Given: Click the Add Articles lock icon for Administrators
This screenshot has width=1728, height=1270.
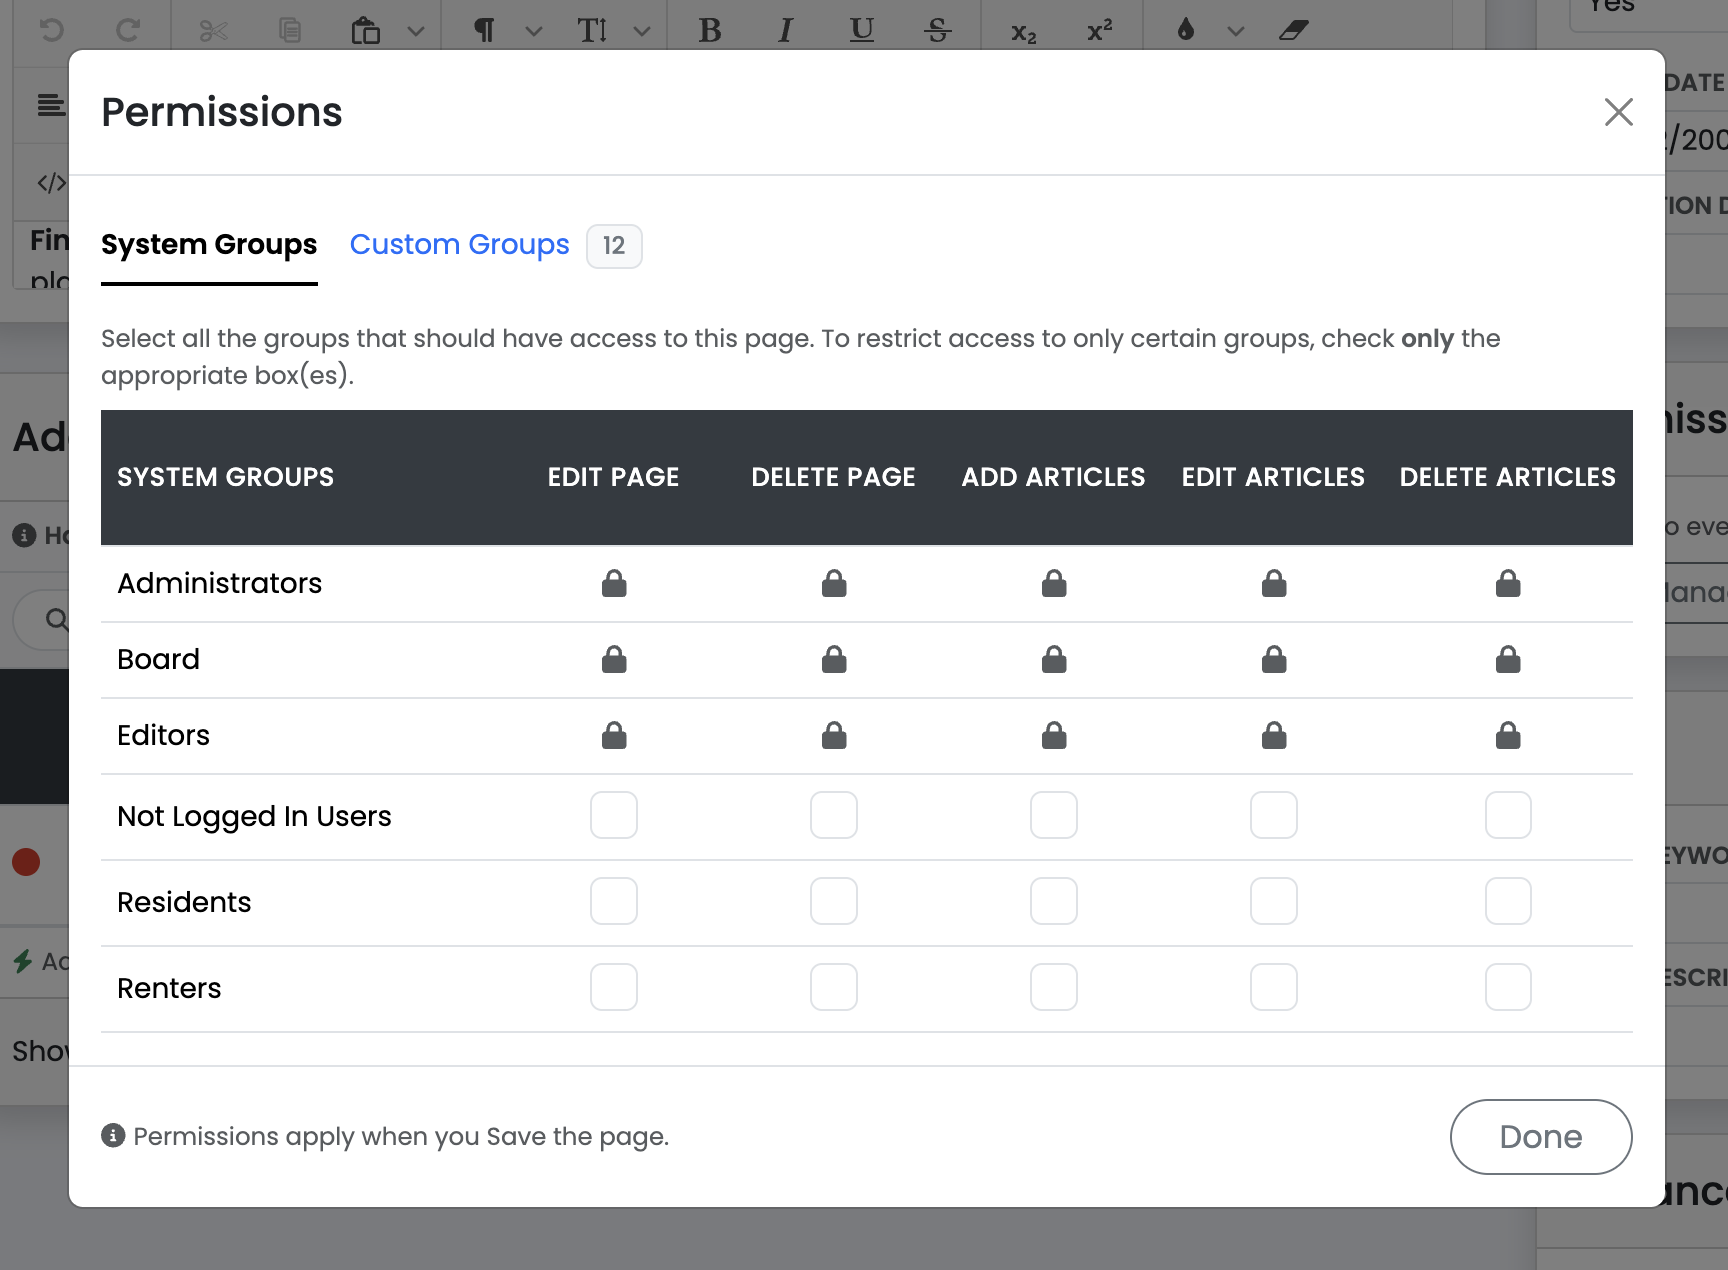Looking at the screenshot, I should (x=1054, y=583).
